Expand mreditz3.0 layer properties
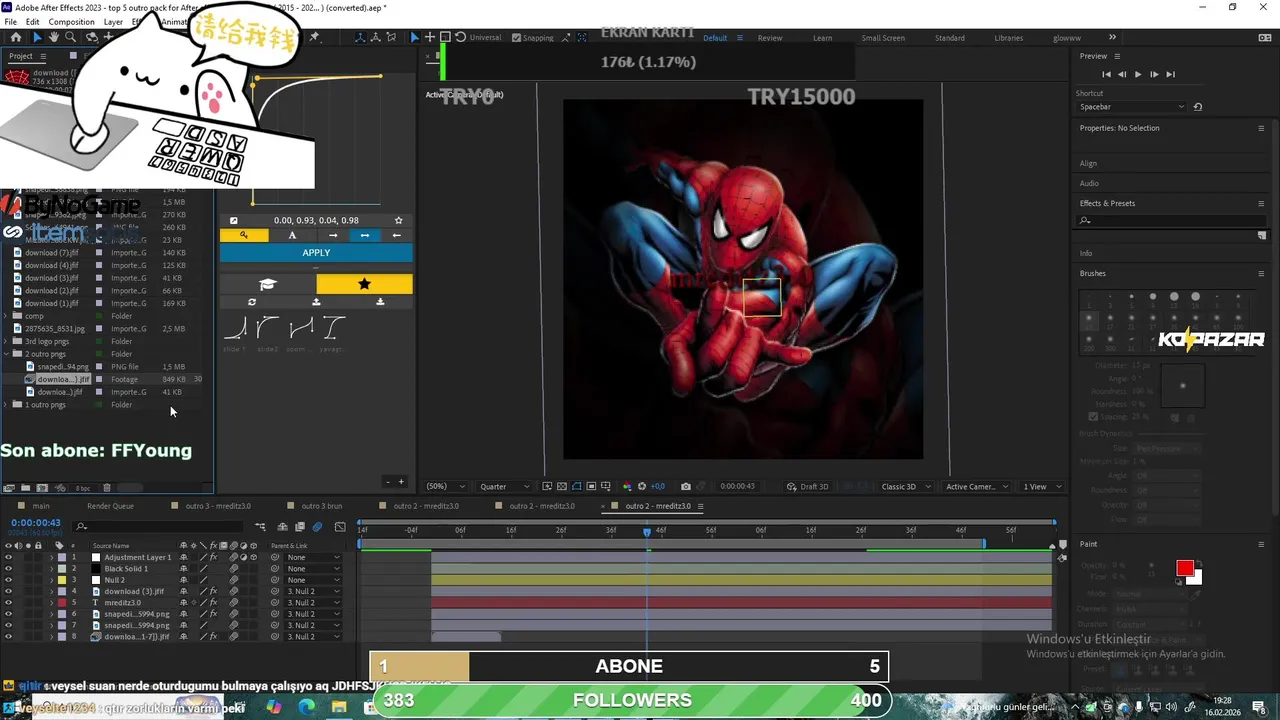 [x=51, y=603]
